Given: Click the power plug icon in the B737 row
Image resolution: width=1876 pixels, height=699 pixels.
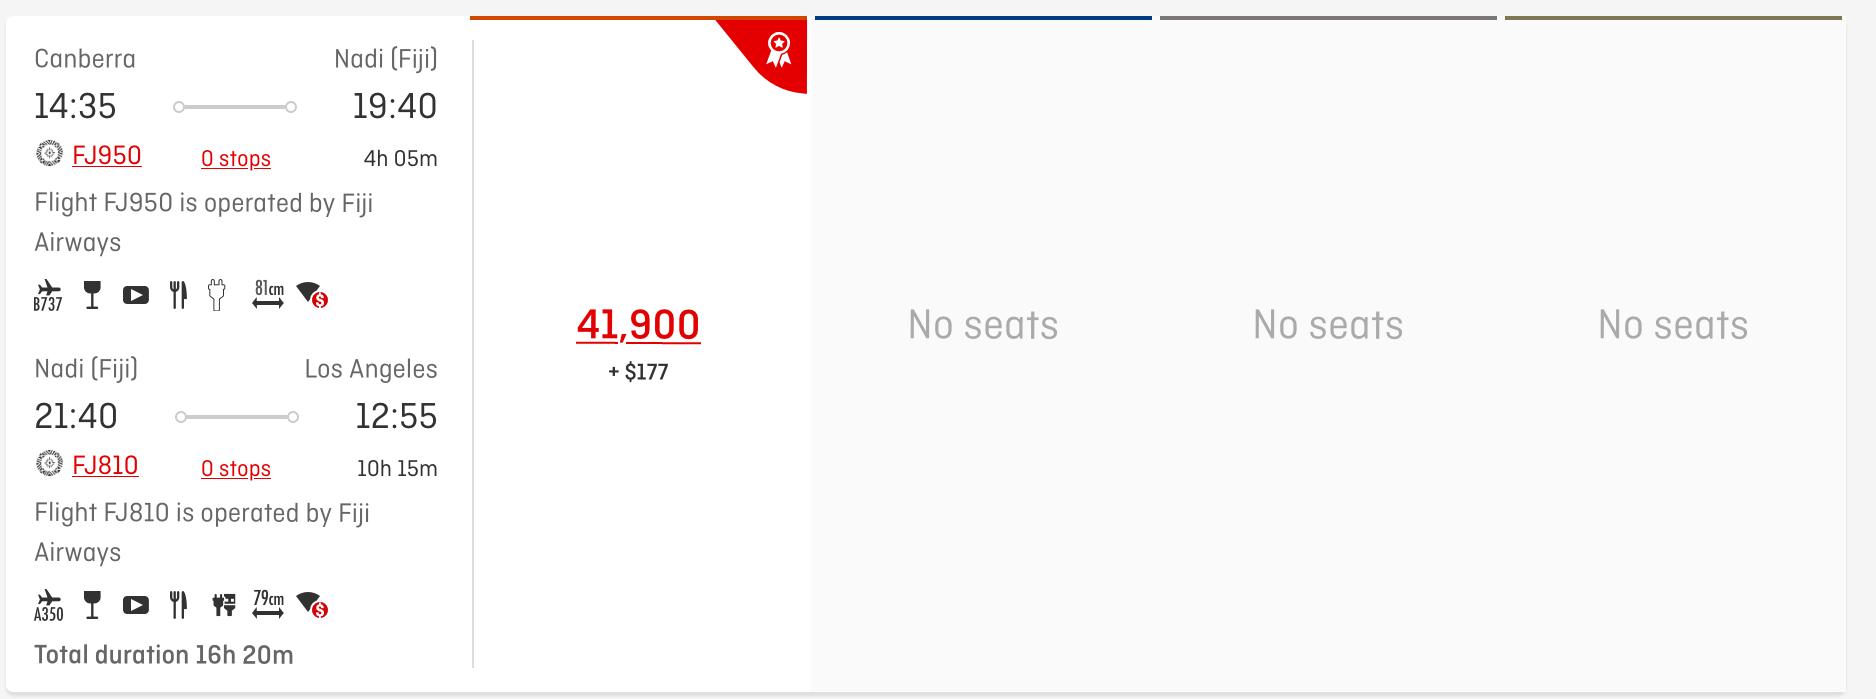Looking at the screenshot, I should click(217, 295).
